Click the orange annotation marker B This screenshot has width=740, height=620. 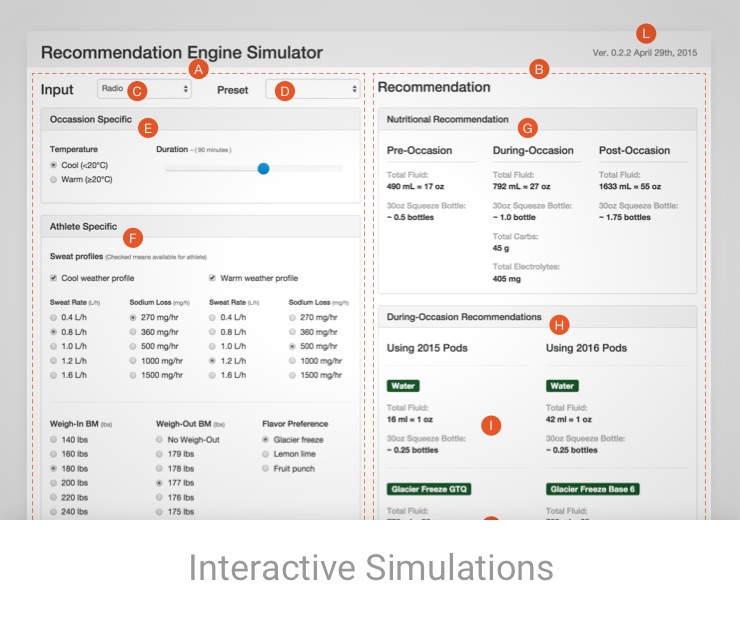(x=539, y=70)
